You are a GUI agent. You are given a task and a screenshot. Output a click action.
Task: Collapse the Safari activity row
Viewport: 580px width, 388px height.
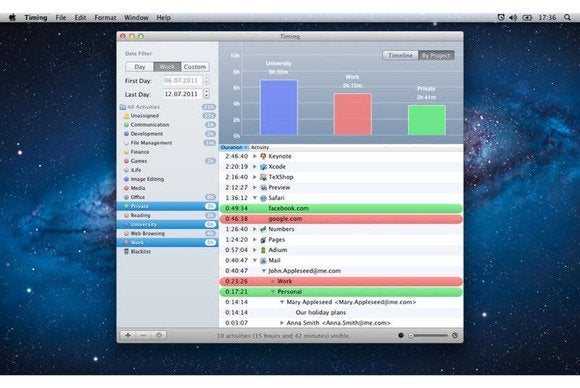click(x=255, y=198)
